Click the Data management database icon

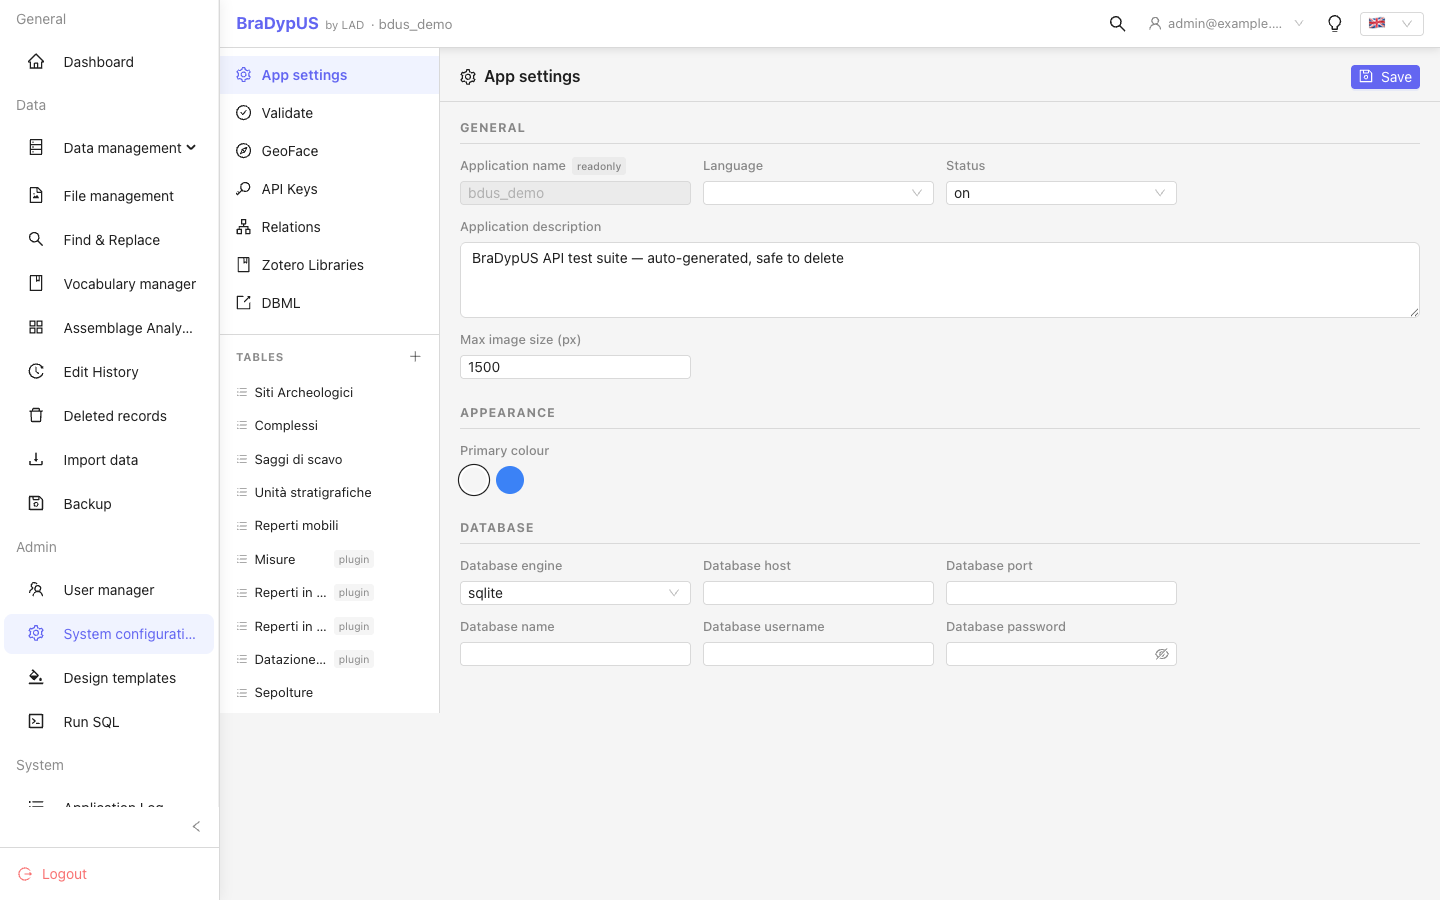click(36, 148)
